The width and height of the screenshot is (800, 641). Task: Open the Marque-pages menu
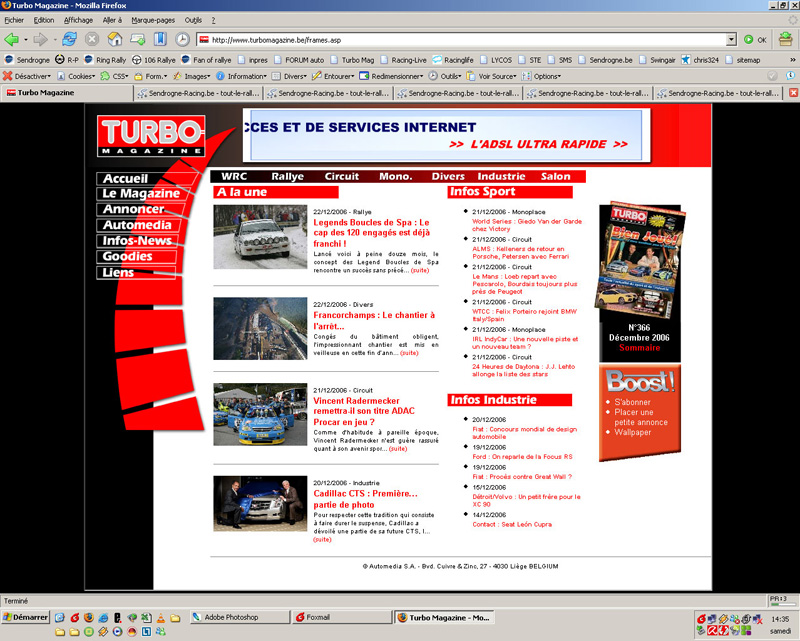[153, 20]
